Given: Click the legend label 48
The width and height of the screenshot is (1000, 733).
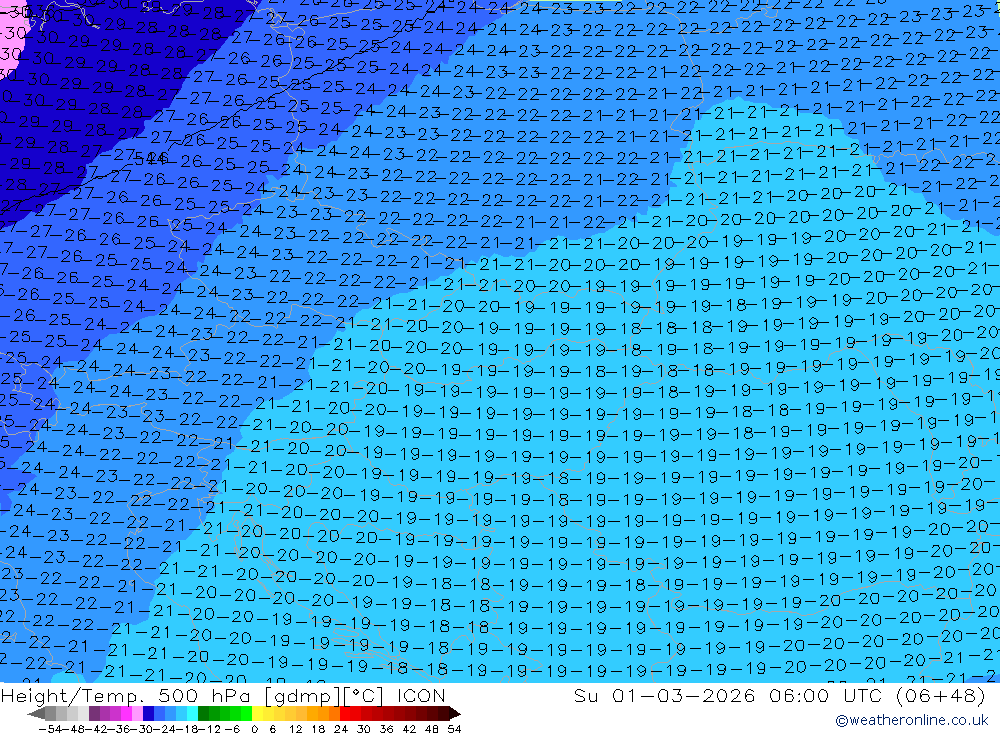Looking at the screenshot, I should (431, 729).
